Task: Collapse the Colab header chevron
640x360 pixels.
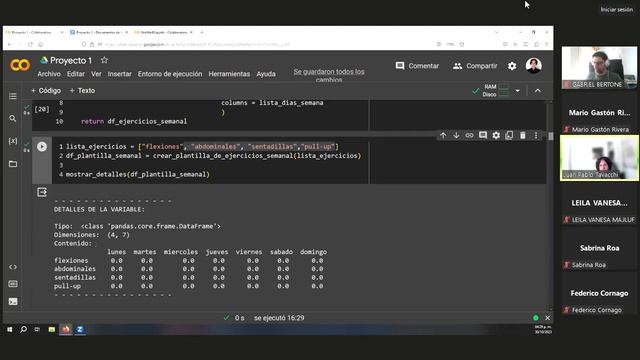Action: [538, 91]
